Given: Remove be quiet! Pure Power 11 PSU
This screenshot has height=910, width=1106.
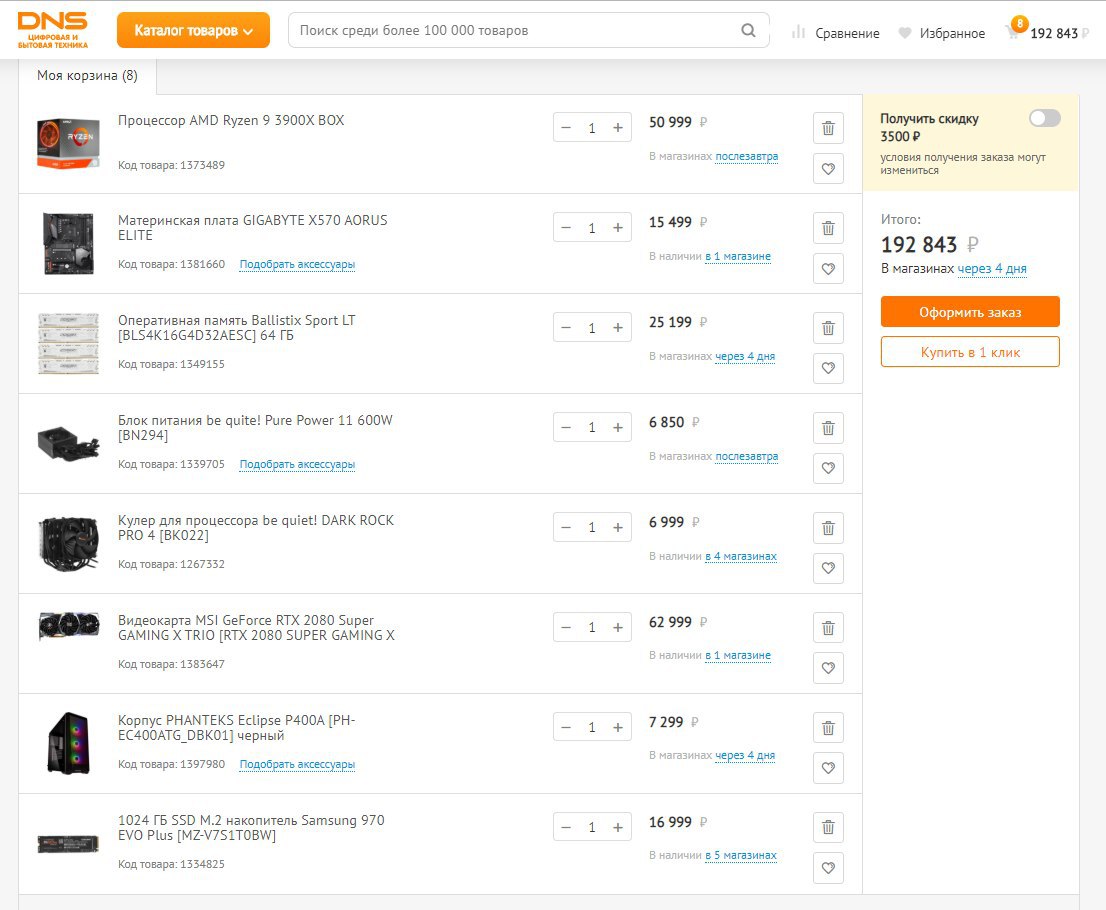Looking at the screenshot, I should point(828,428).
